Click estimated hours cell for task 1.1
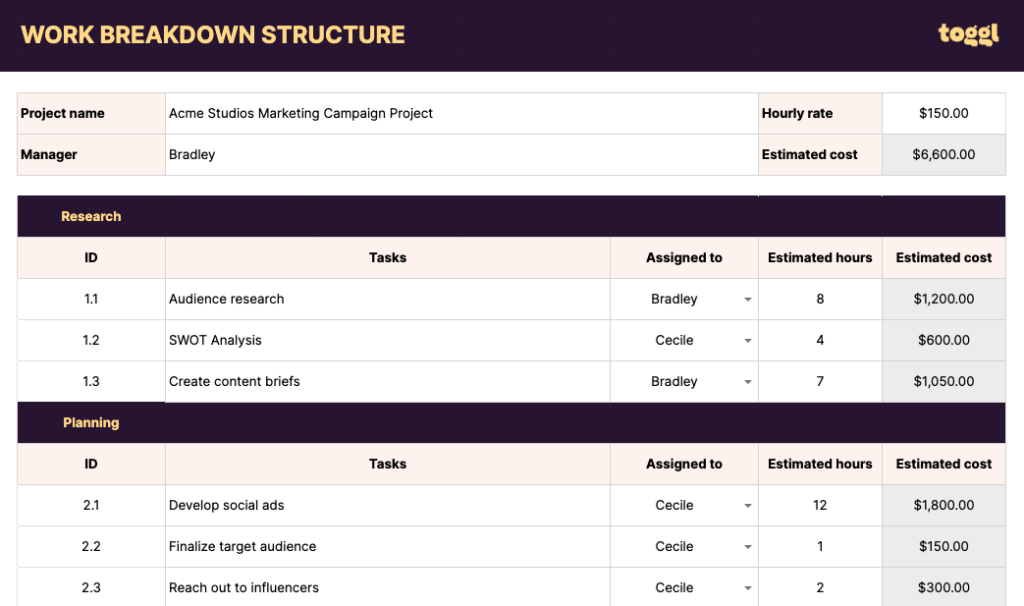 [x=820, y=299]
